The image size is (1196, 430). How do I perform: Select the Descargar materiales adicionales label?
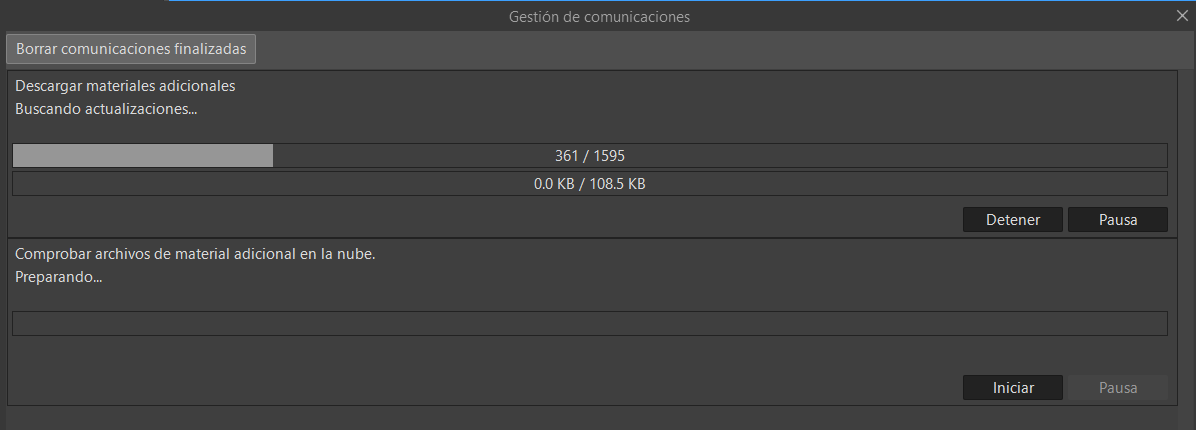point(125,86)
